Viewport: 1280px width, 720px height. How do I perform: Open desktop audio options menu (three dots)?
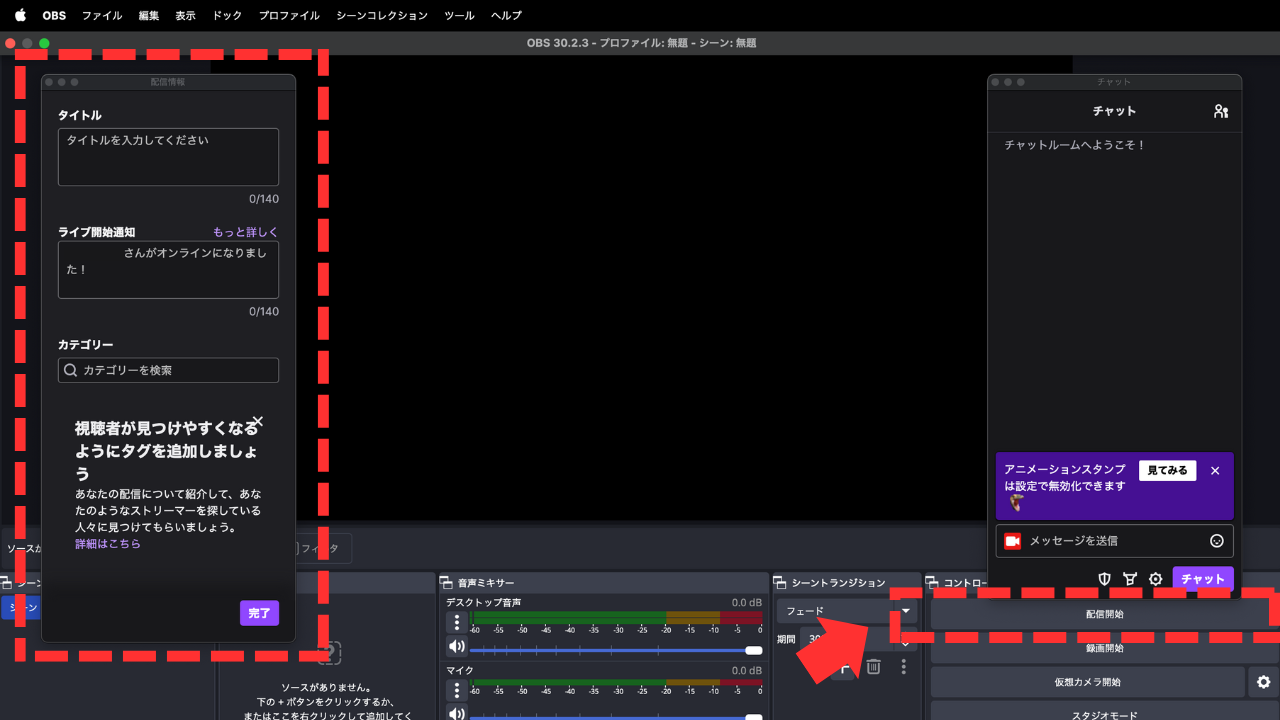pos(457,622)
